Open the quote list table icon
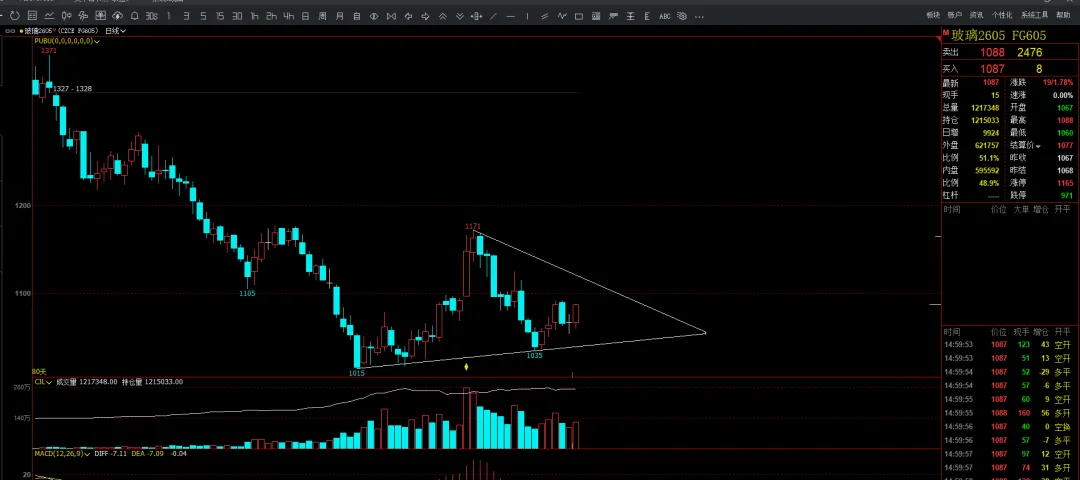Image resolution: width=1080 pixels, height=480 pixels. [32, 15]
